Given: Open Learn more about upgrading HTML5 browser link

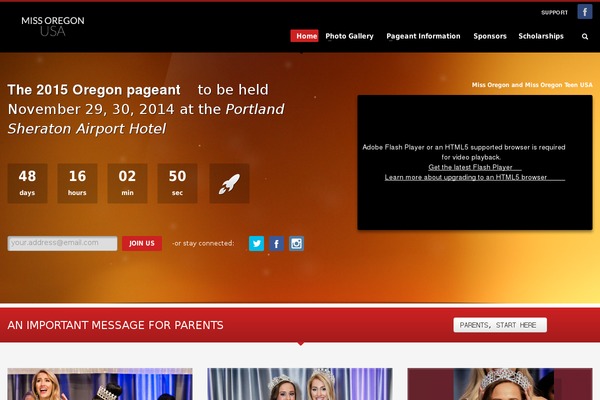Looking at the screenshot, I should [474, 177].
